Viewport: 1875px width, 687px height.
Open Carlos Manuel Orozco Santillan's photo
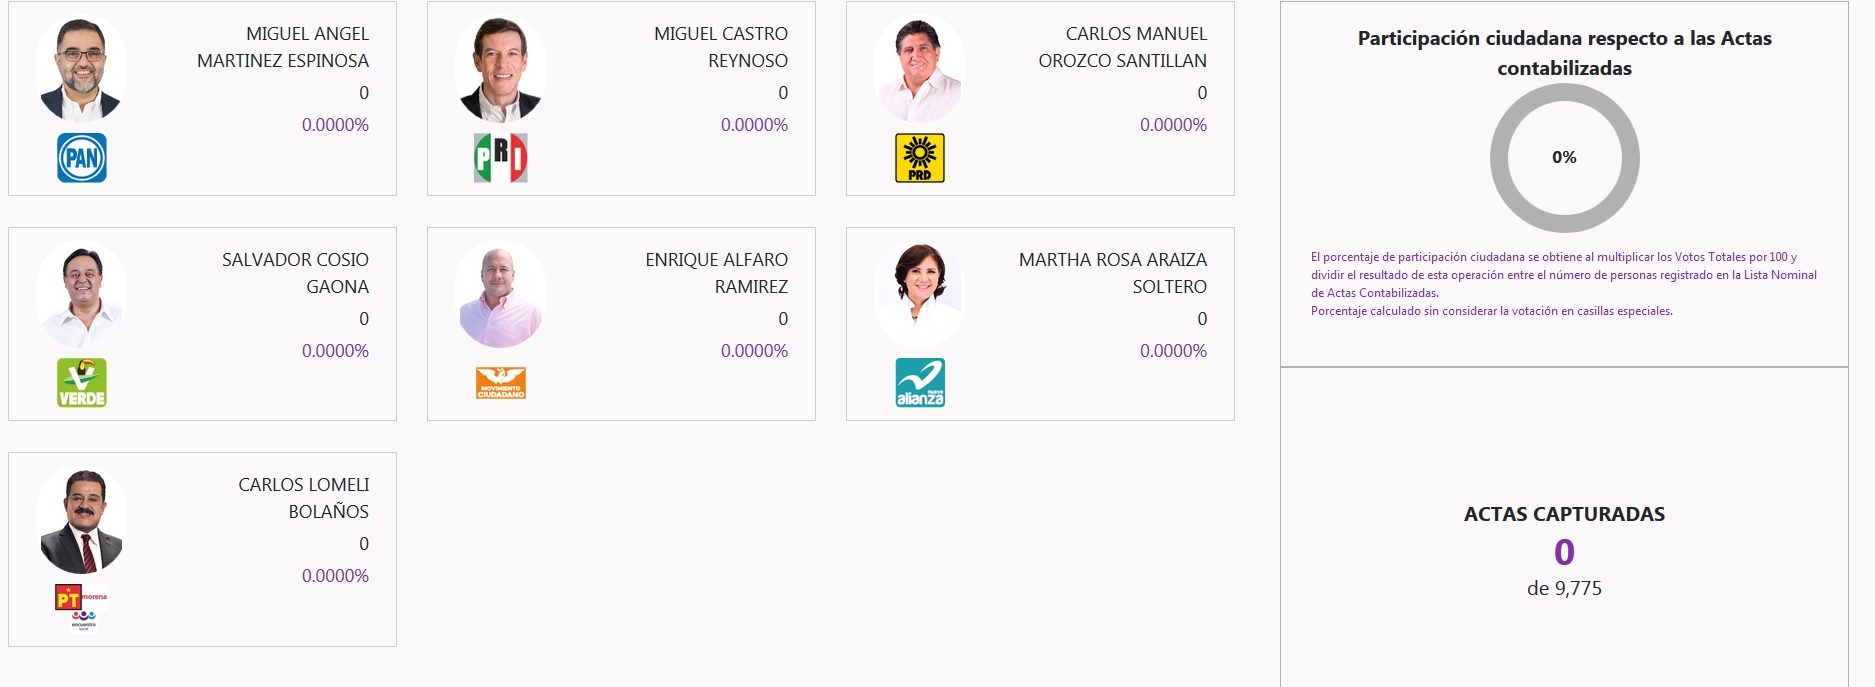click(919, 70)
